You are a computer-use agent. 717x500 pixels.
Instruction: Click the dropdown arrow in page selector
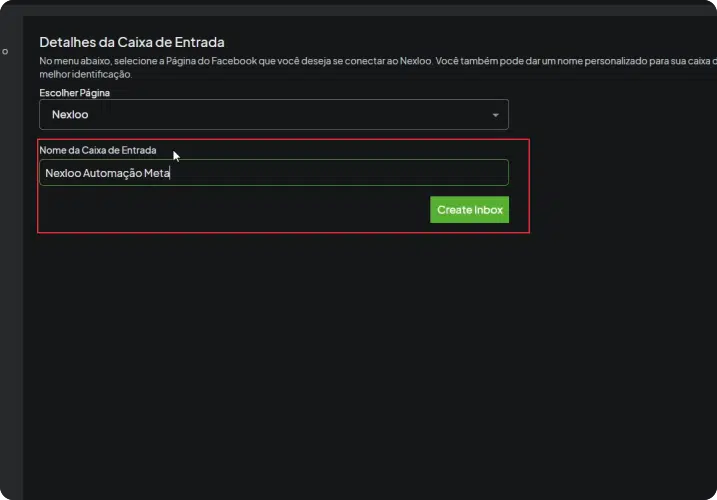[495, 115]
